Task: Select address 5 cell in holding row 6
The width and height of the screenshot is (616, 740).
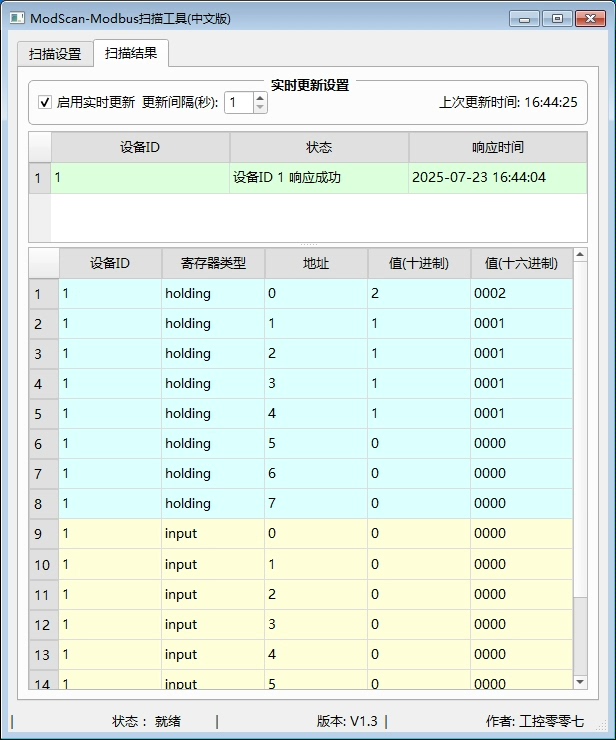Action: coord(316,444)
